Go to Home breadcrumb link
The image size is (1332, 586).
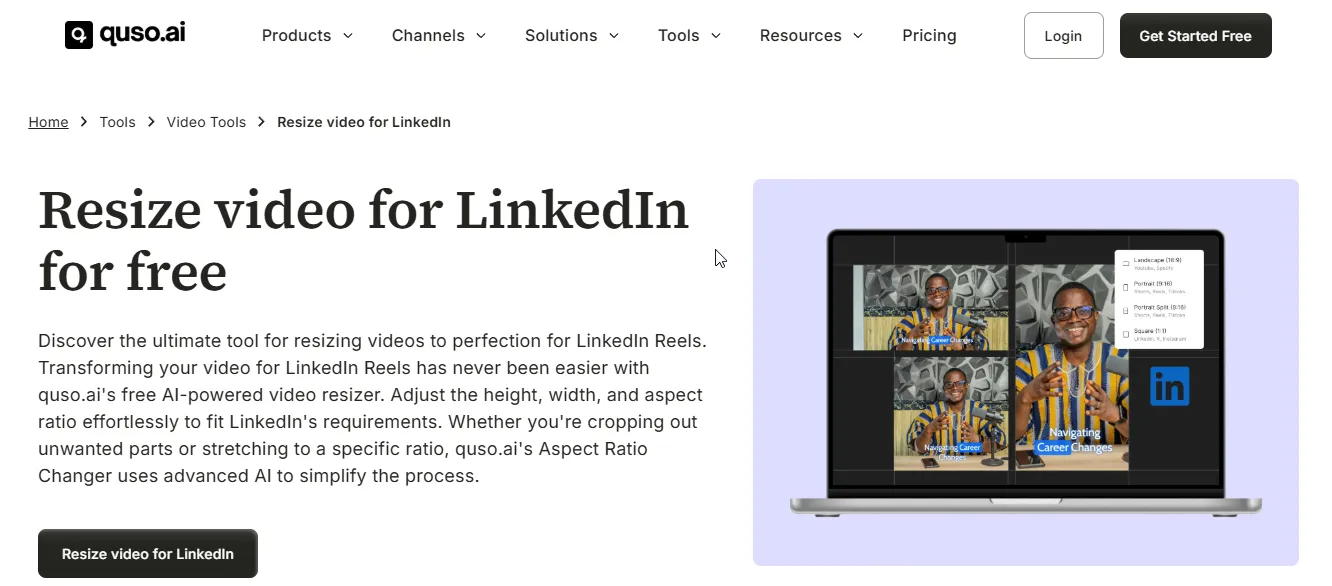(x=48, y=122)
